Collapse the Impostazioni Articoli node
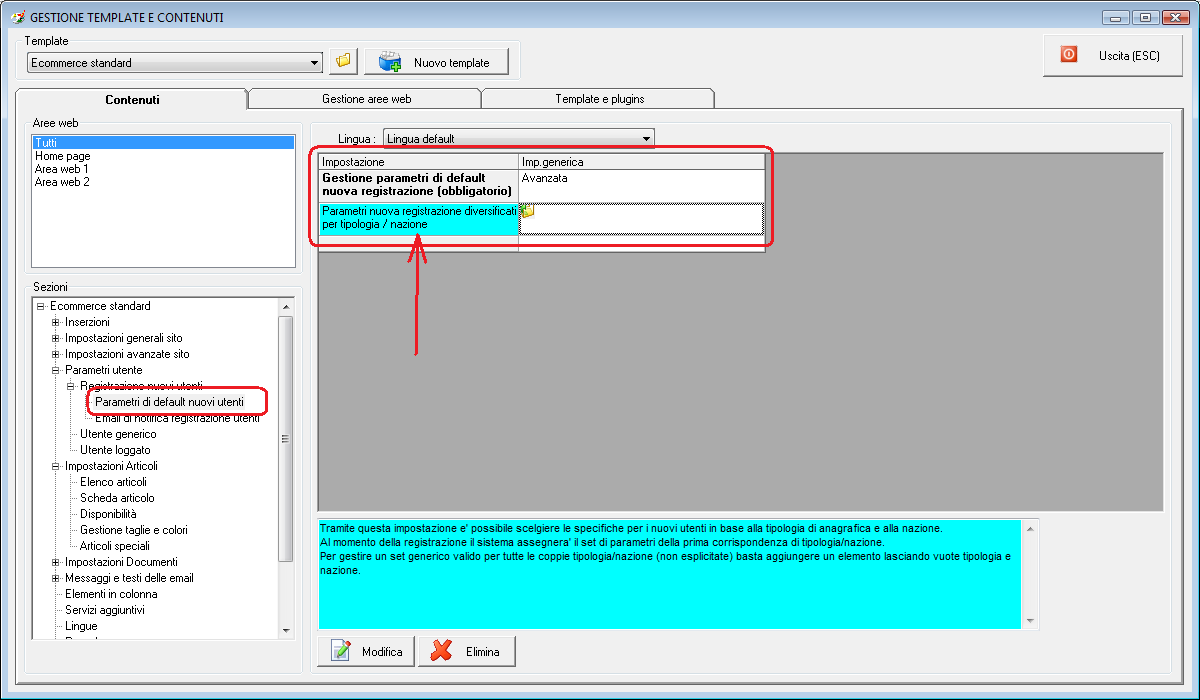This screenshot has height=700, width=1200. click(56, 466)
